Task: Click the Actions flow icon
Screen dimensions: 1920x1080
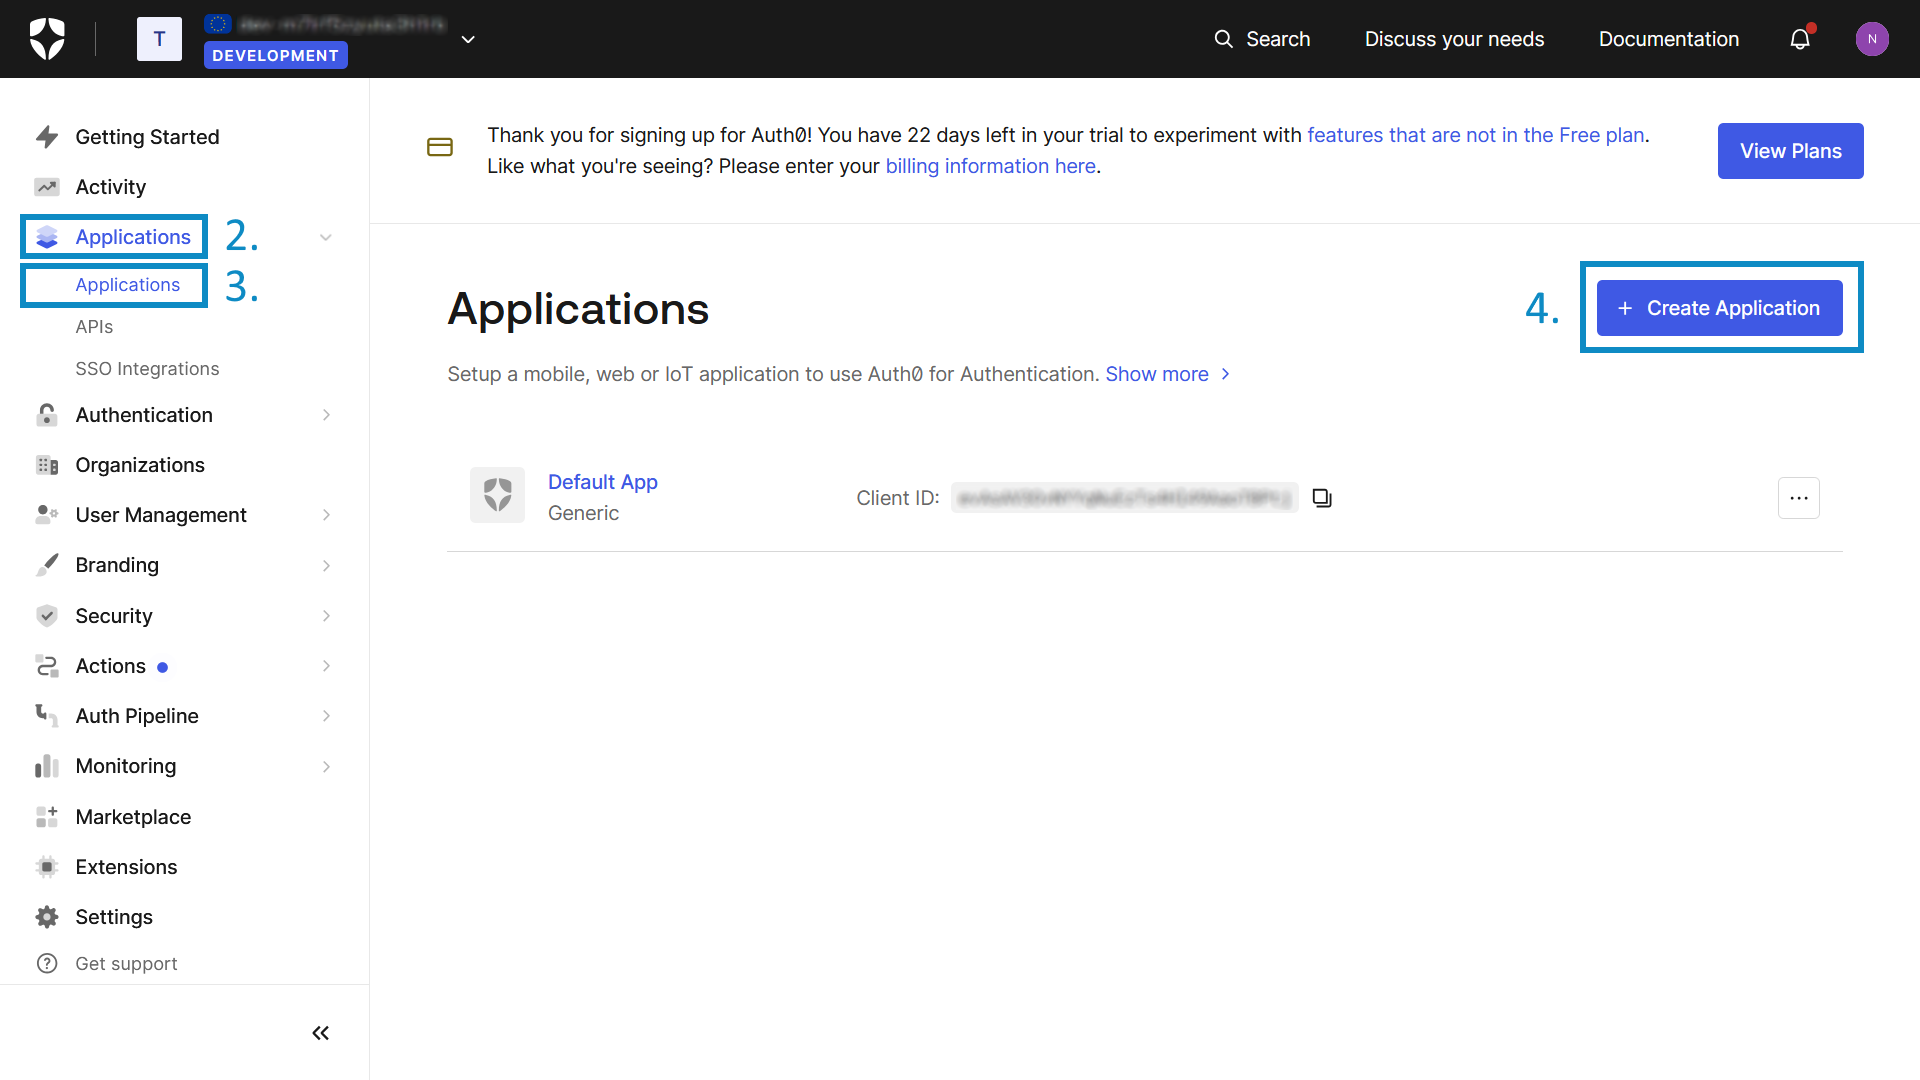Action: (x=47, y=666)
